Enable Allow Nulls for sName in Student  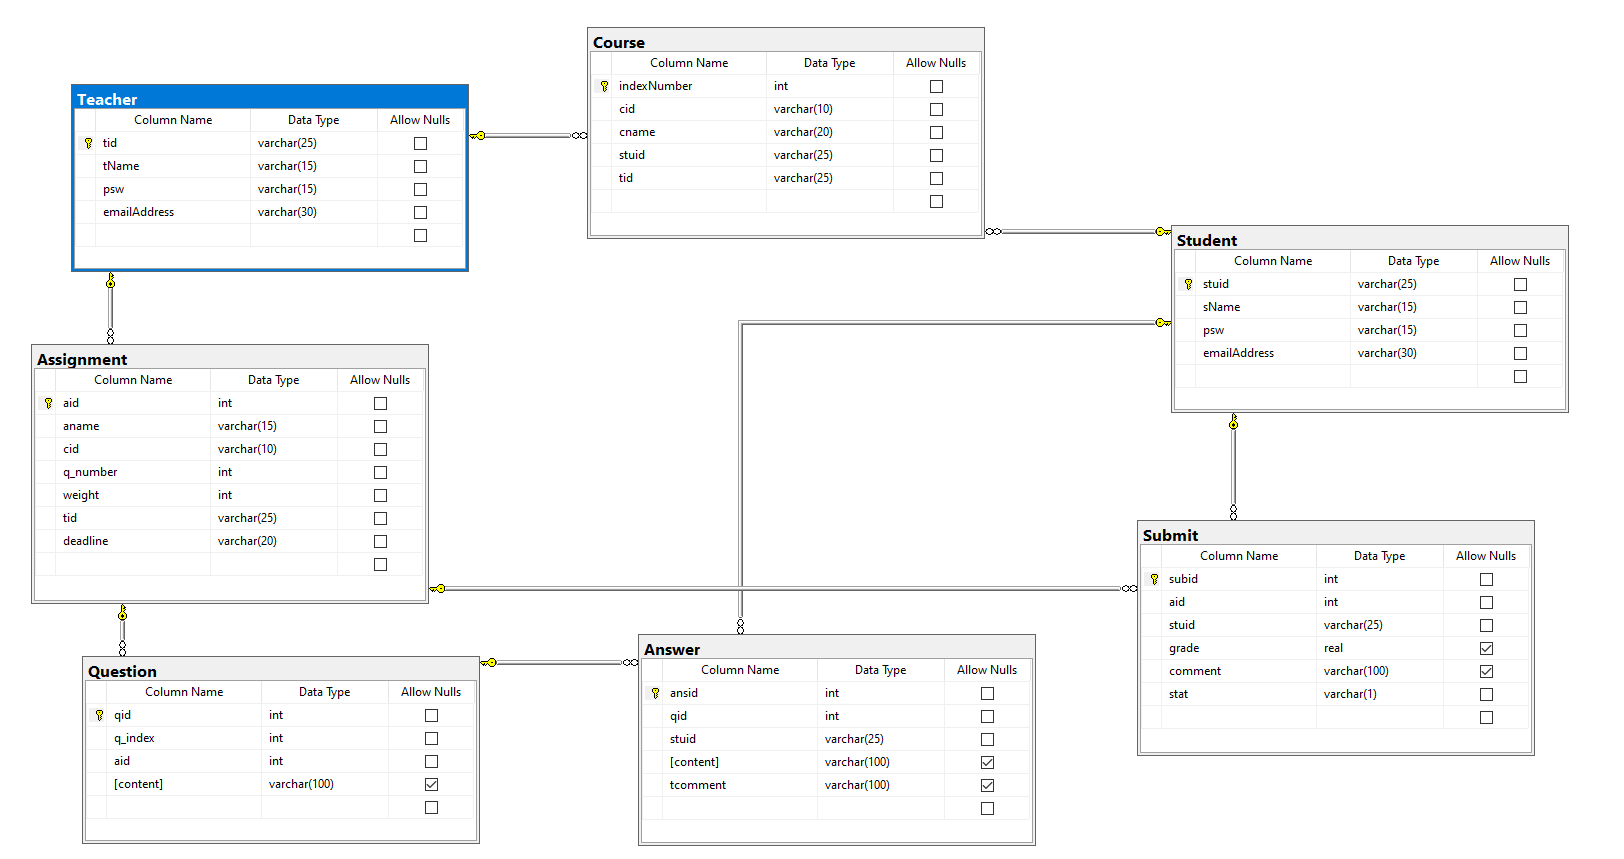(1520, 307)
